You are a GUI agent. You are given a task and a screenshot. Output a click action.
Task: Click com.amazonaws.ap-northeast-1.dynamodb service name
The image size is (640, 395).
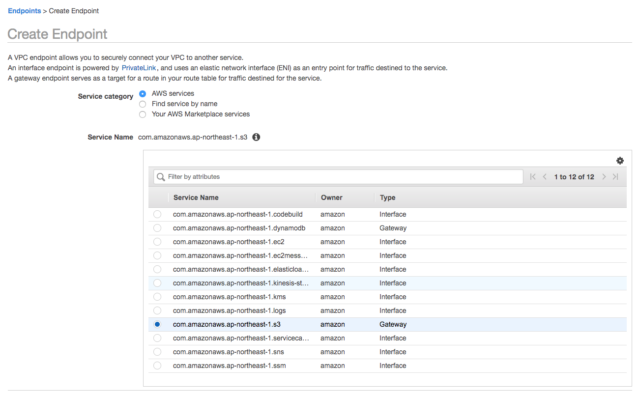[x=239, y=228]
